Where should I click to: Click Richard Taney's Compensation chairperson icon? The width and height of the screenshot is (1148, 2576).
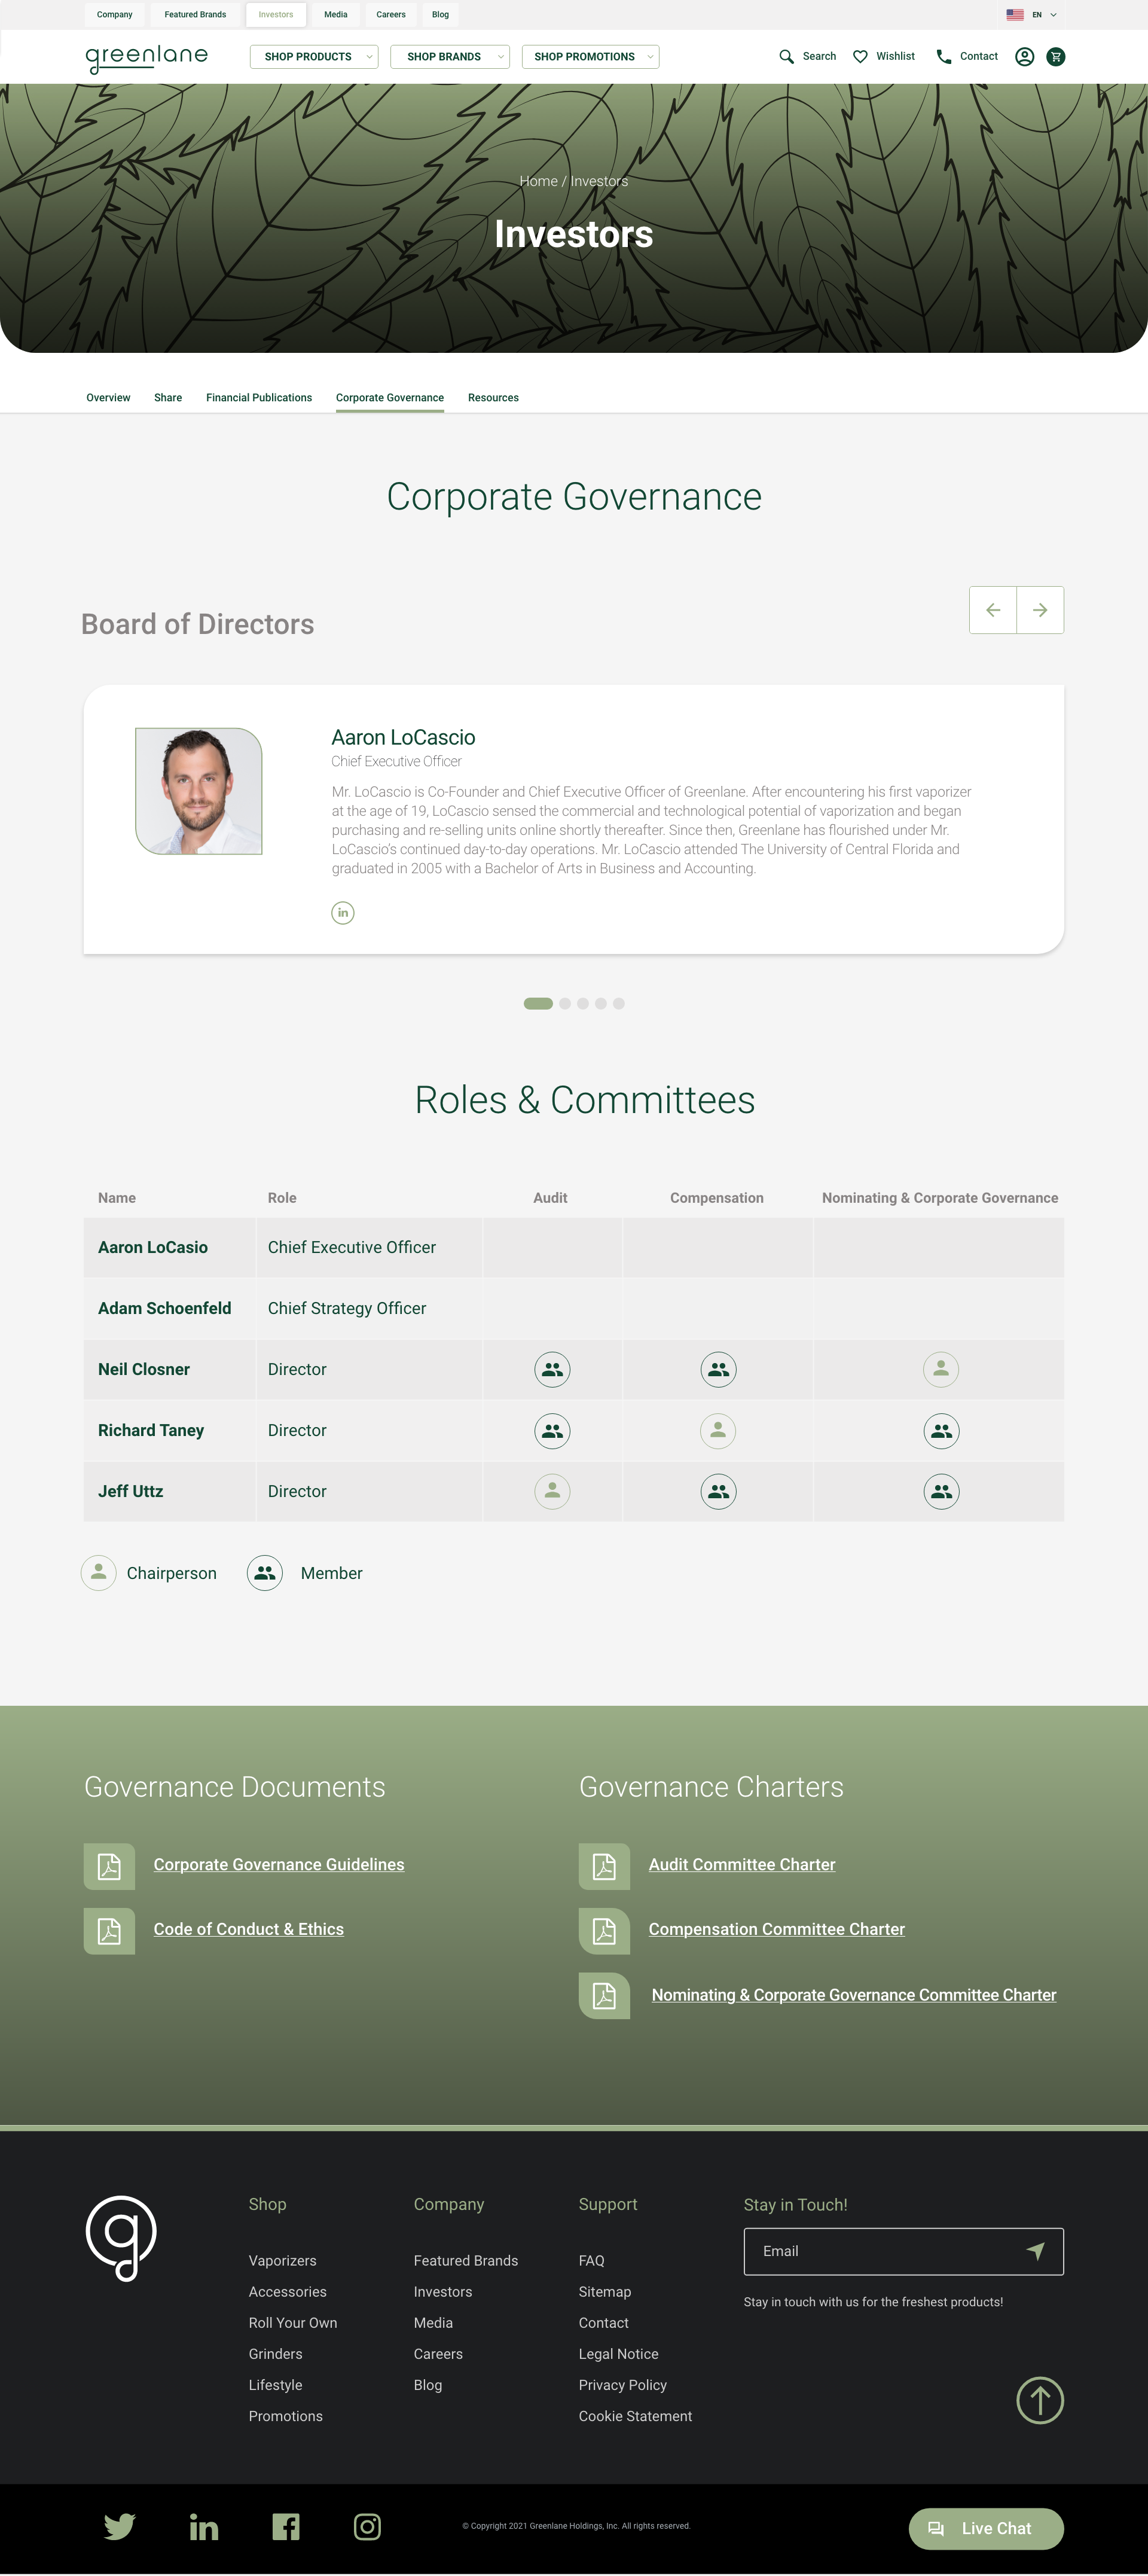pos(718,1431)
